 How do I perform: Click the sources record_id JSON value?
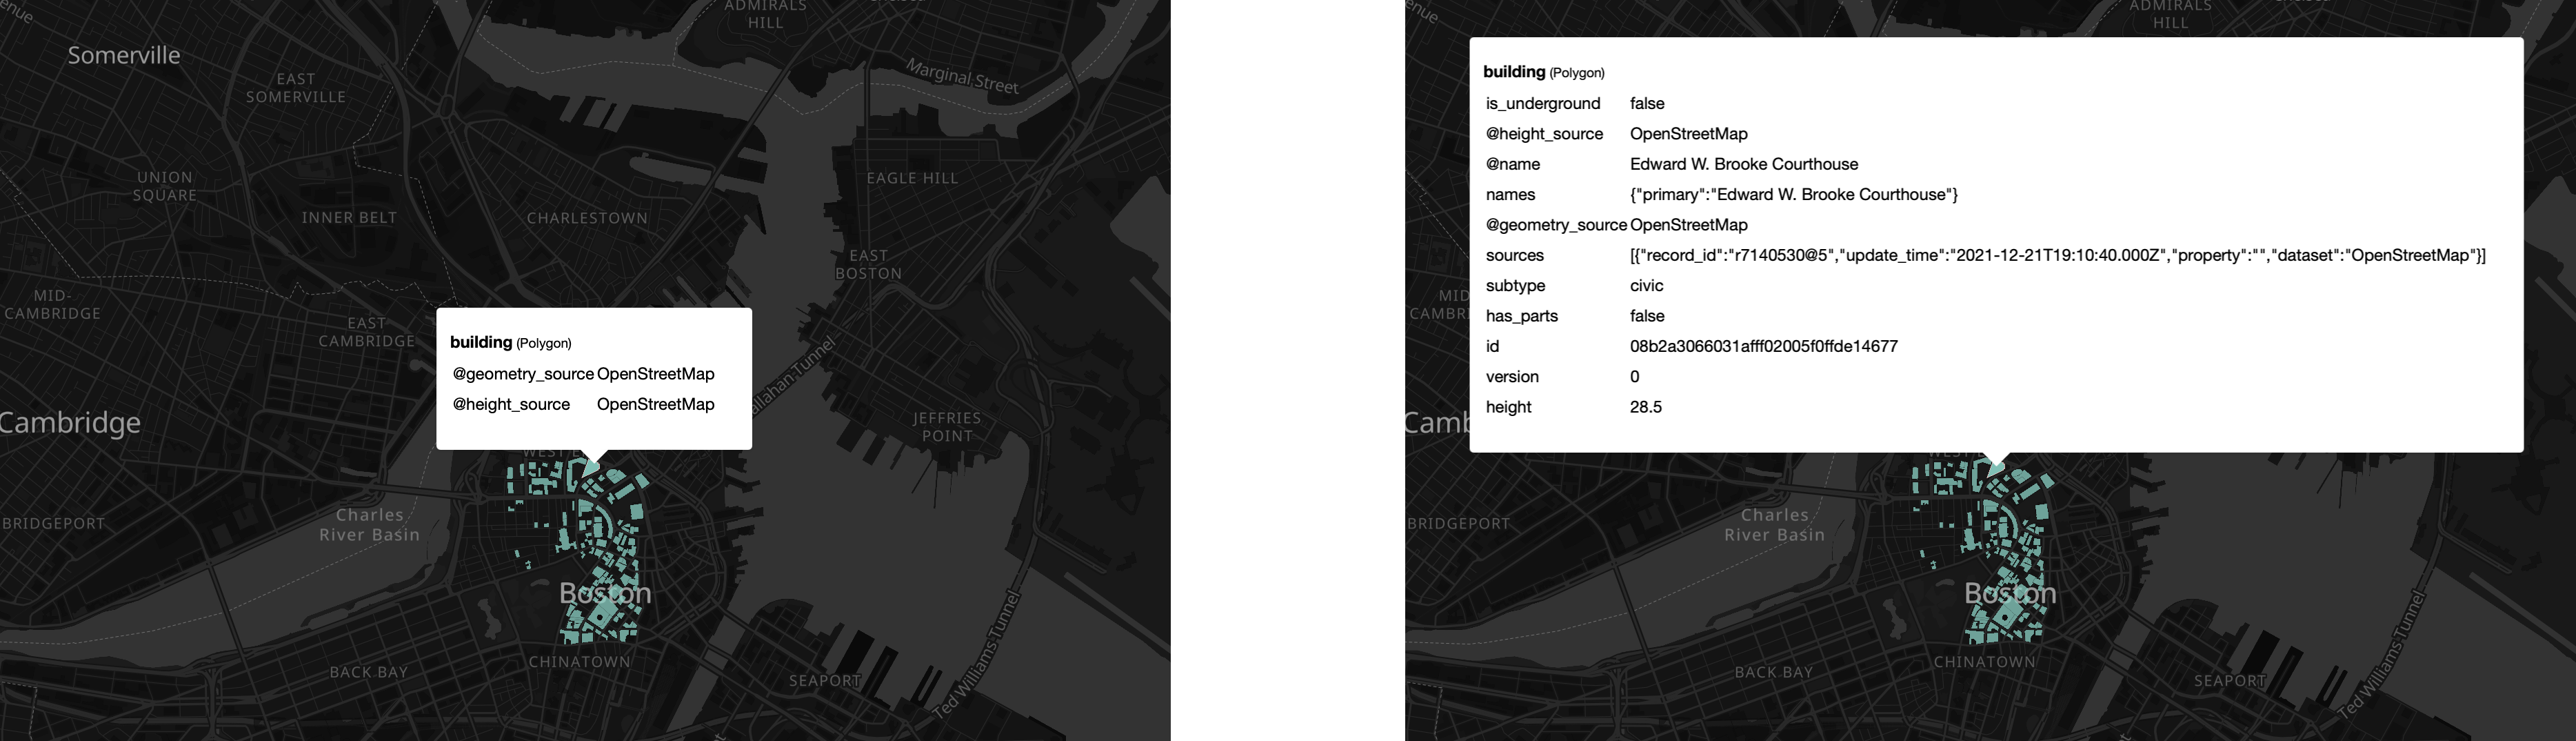[x=2058, y=255]
